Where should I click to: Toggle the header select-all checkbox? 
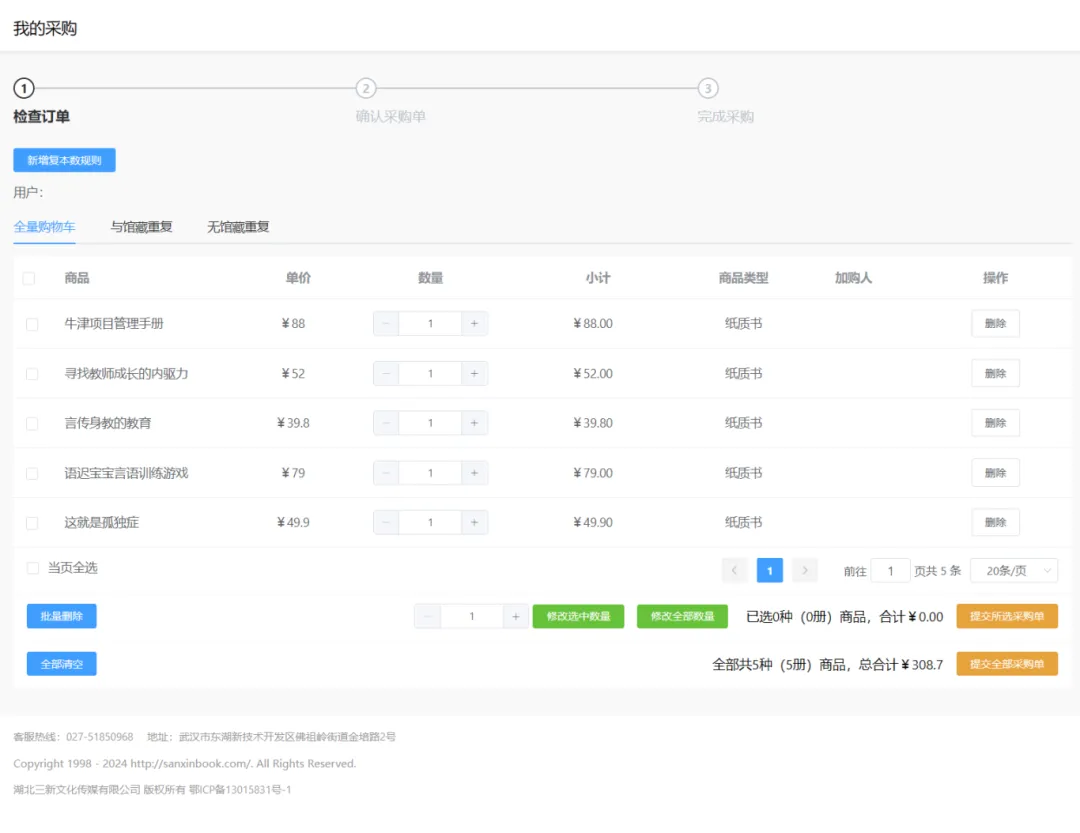pyautogui.click(x=29, y=278)
